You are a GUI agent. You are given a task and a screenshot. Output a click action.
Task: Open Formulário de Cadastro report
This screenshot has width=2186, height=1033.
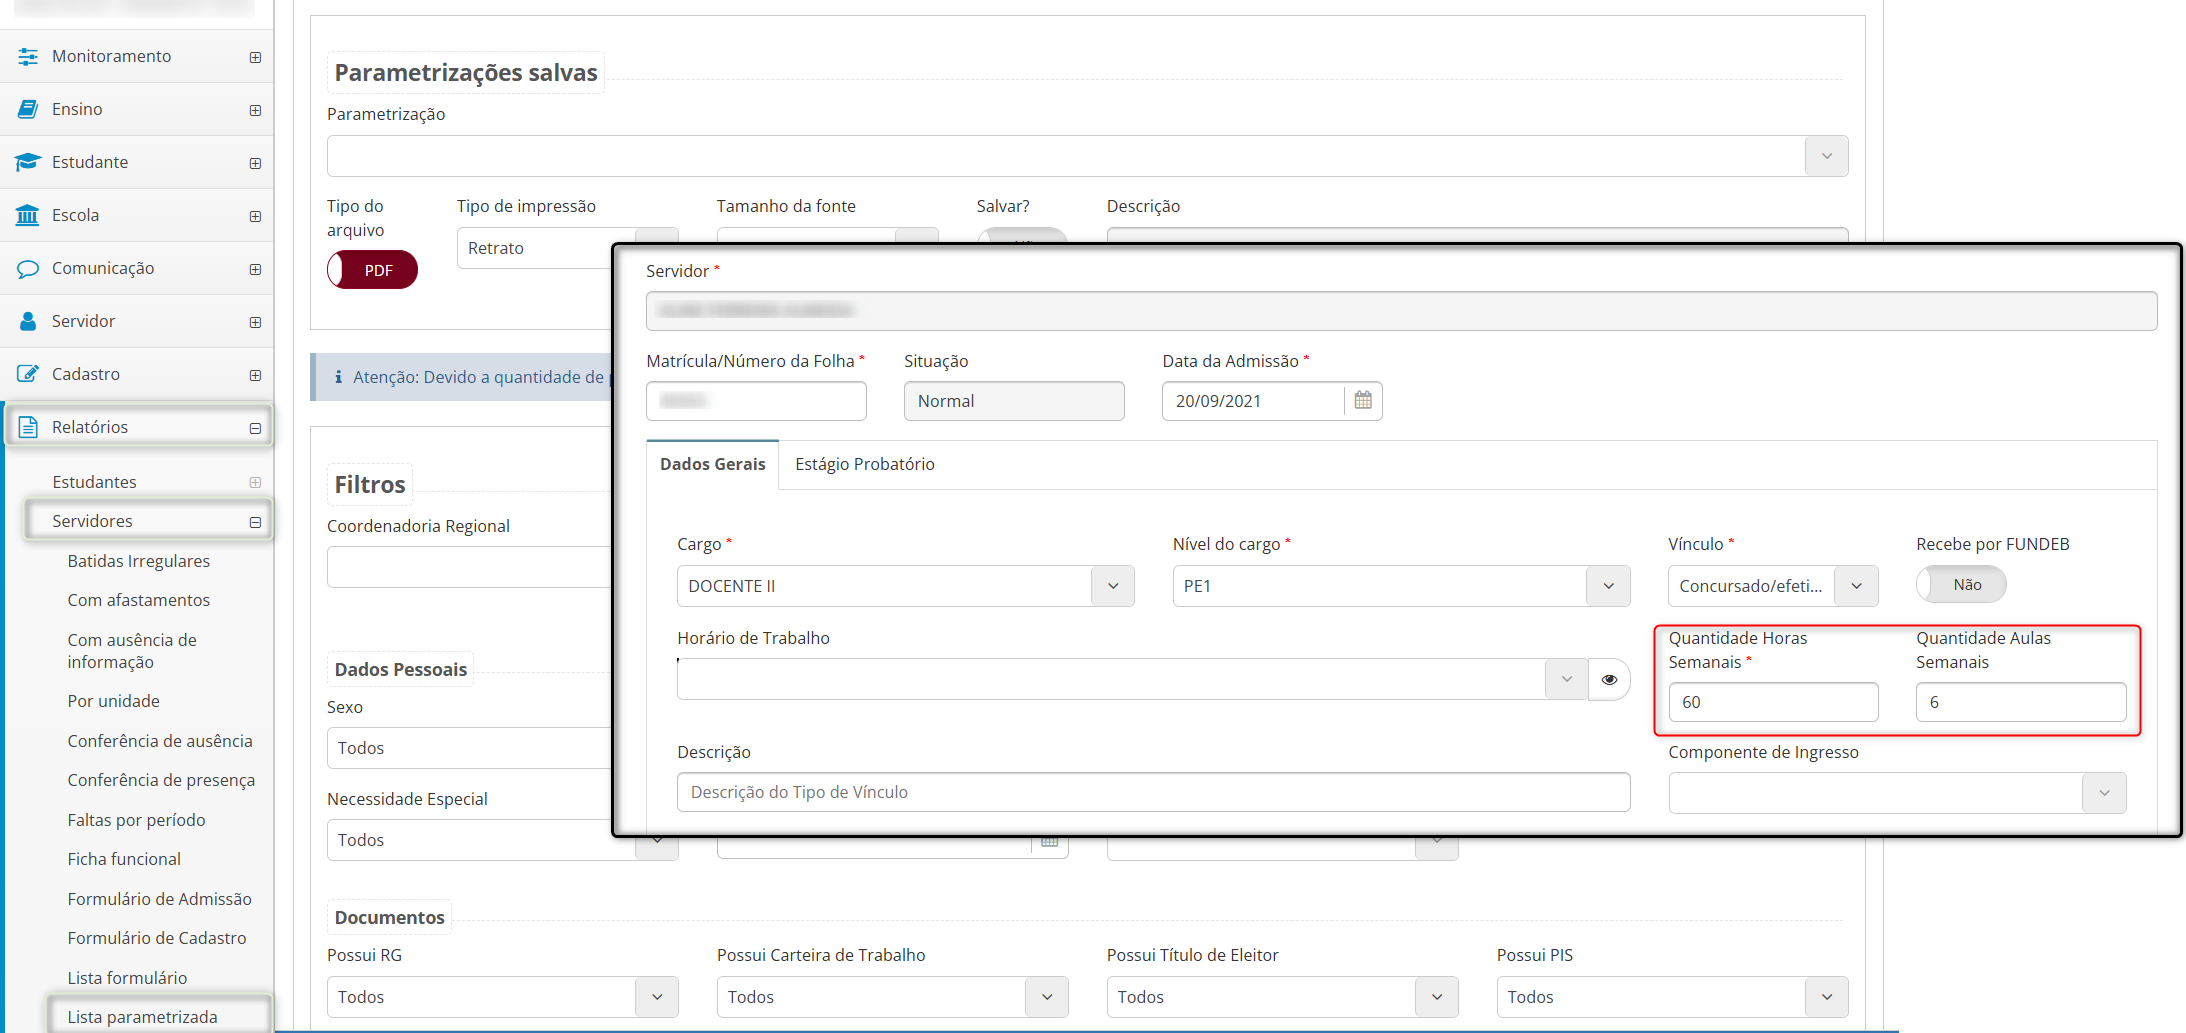(157, 938)
